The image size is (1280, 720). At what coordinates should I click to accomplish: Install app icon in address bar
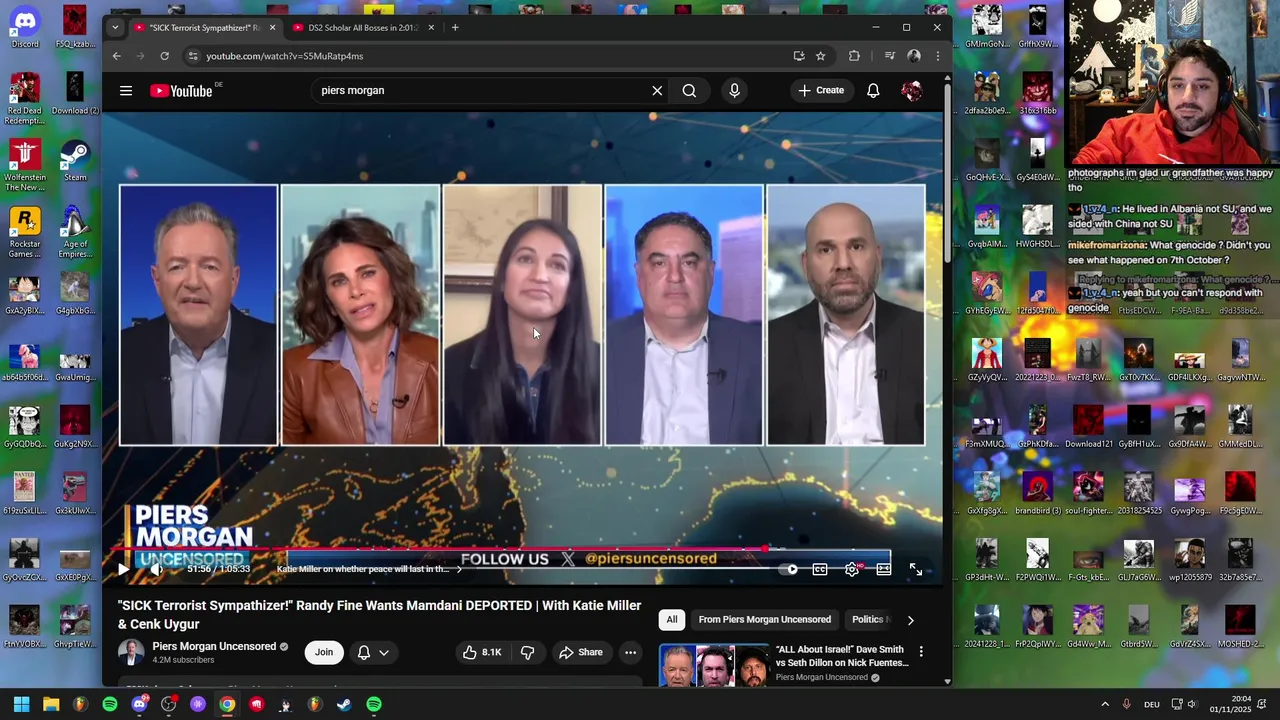[798, 56]
